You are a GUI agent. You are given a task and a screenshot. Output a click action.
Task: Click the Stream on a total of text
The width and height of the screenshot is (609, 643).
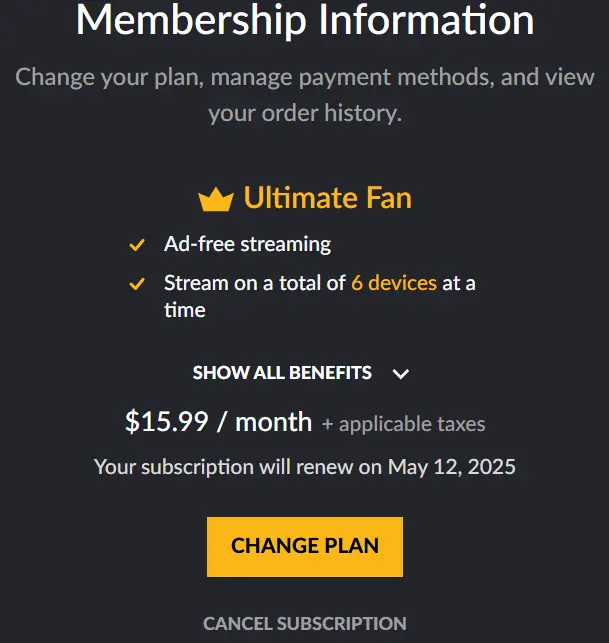pos(255,283)
